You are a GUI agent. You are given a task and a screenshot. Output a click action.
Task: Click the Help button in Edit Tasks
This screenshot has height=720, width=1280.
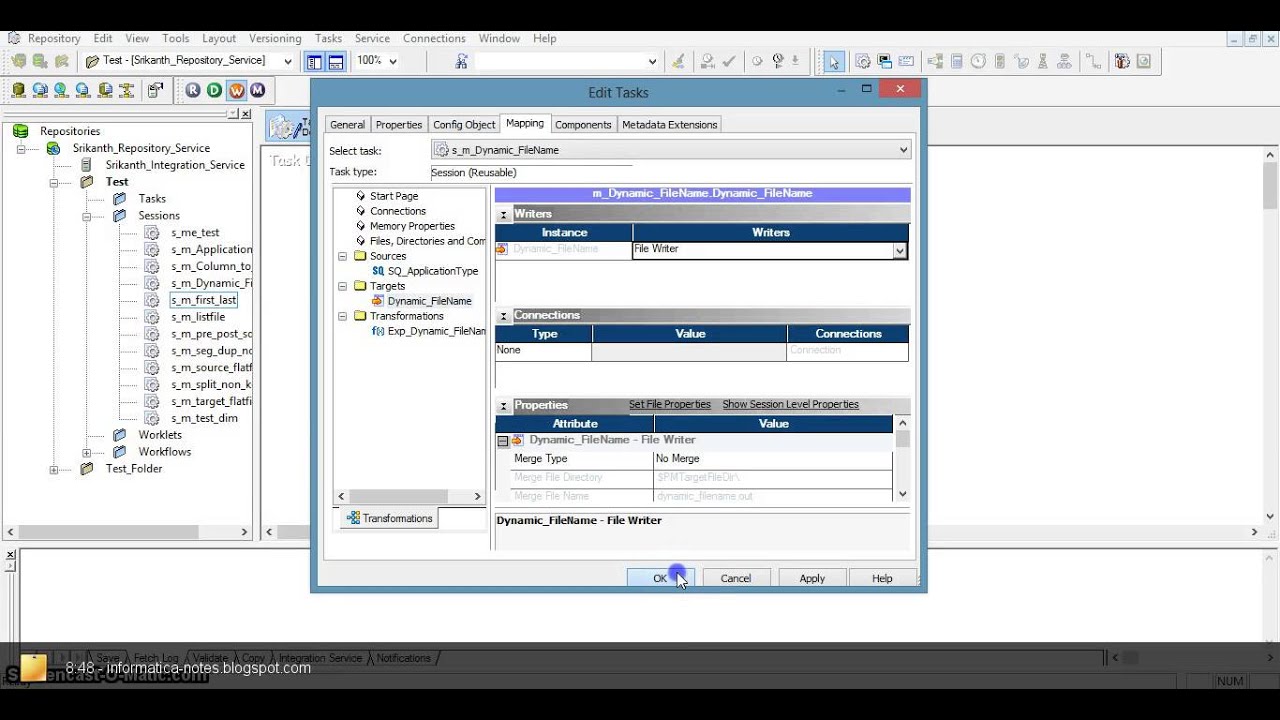pos(882,578)
